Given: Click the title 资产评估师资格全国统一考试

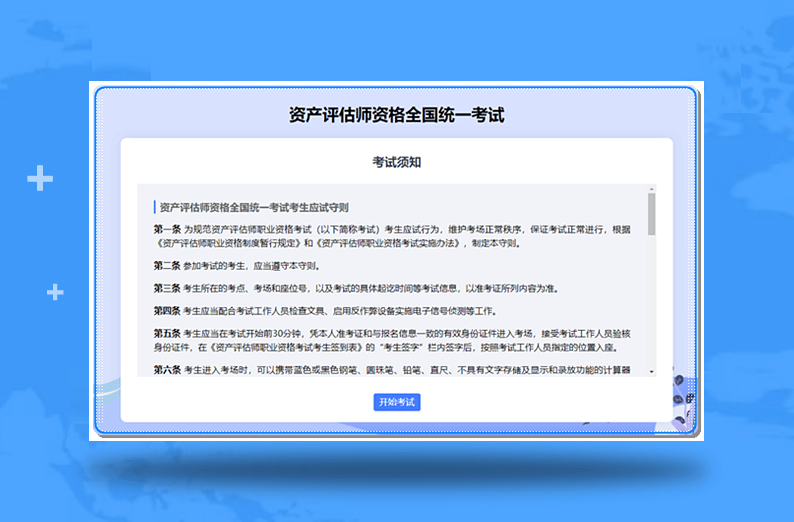Looking at the screenshot, I should pos(397,115).
